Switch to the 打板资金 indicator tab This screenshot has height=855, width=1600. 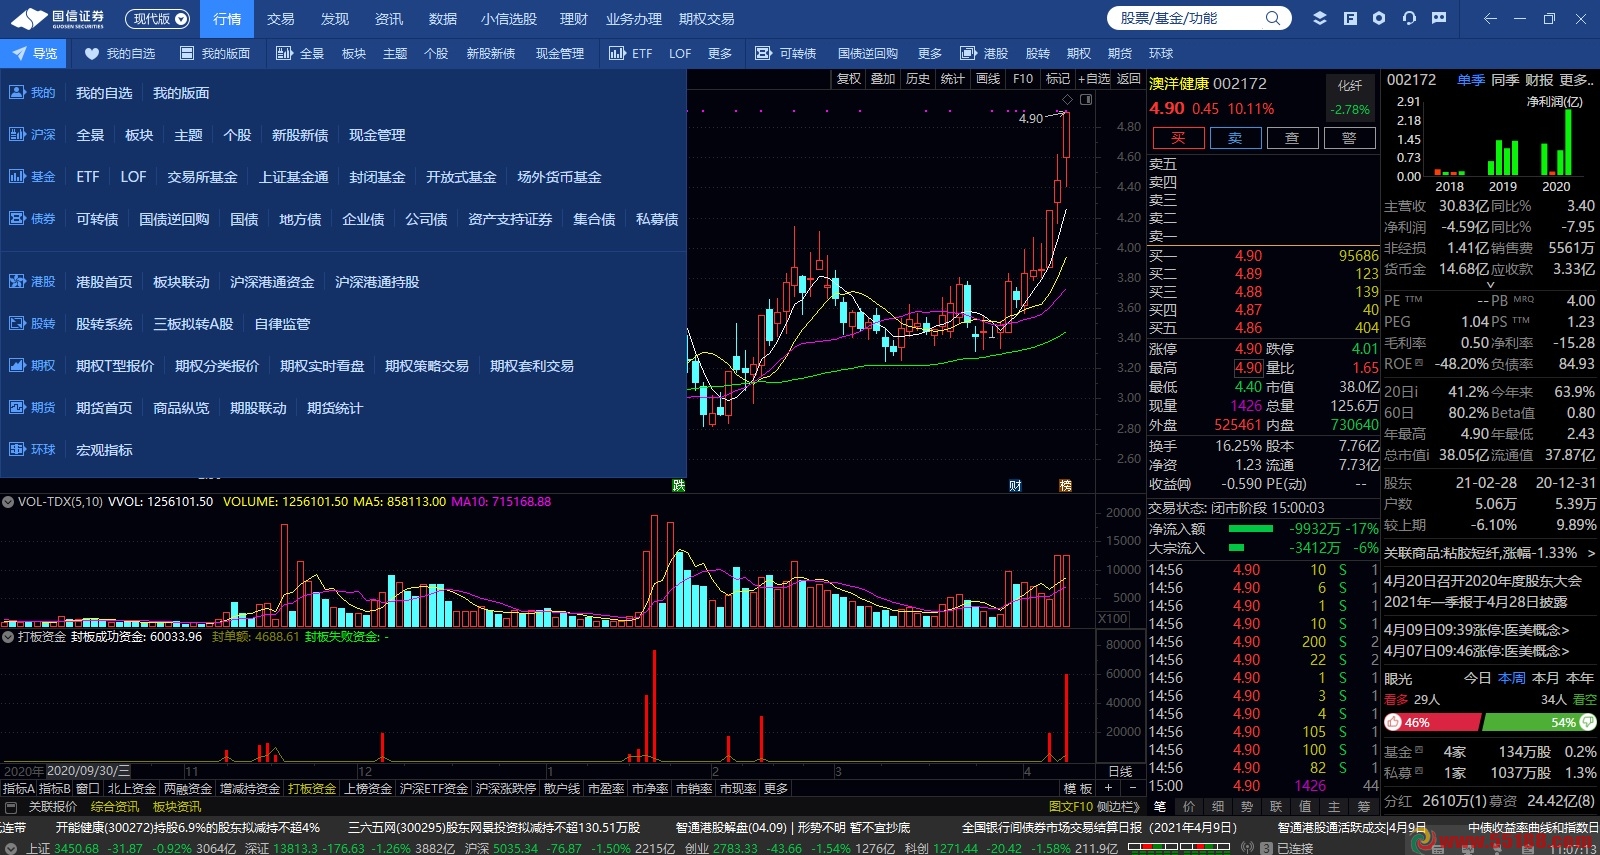click(x=312, y=789)
